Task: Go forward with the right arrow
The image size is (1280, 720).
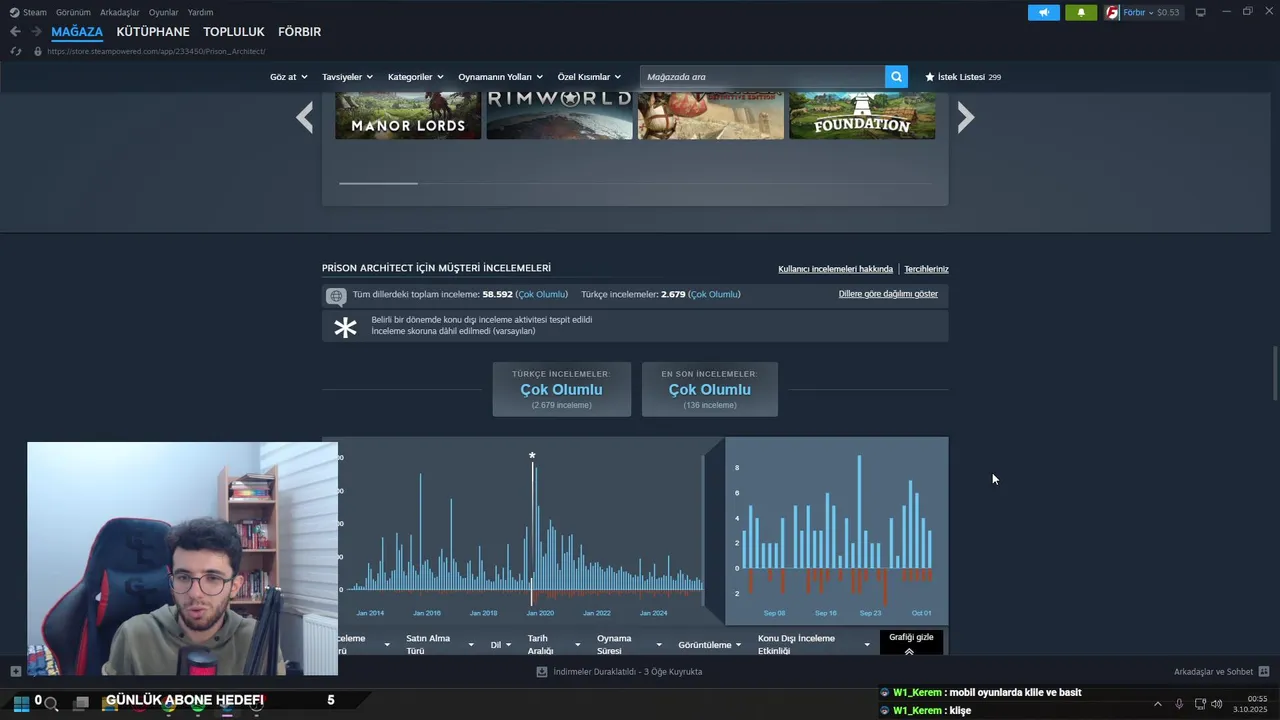Action: click(x=36, y=32)
